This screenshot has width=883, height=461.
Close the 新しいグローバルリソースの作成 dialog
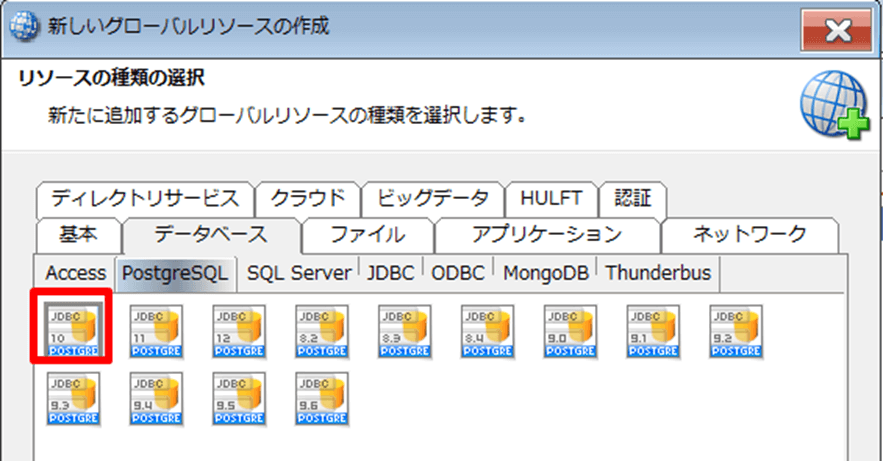click(x=837, y=30)
